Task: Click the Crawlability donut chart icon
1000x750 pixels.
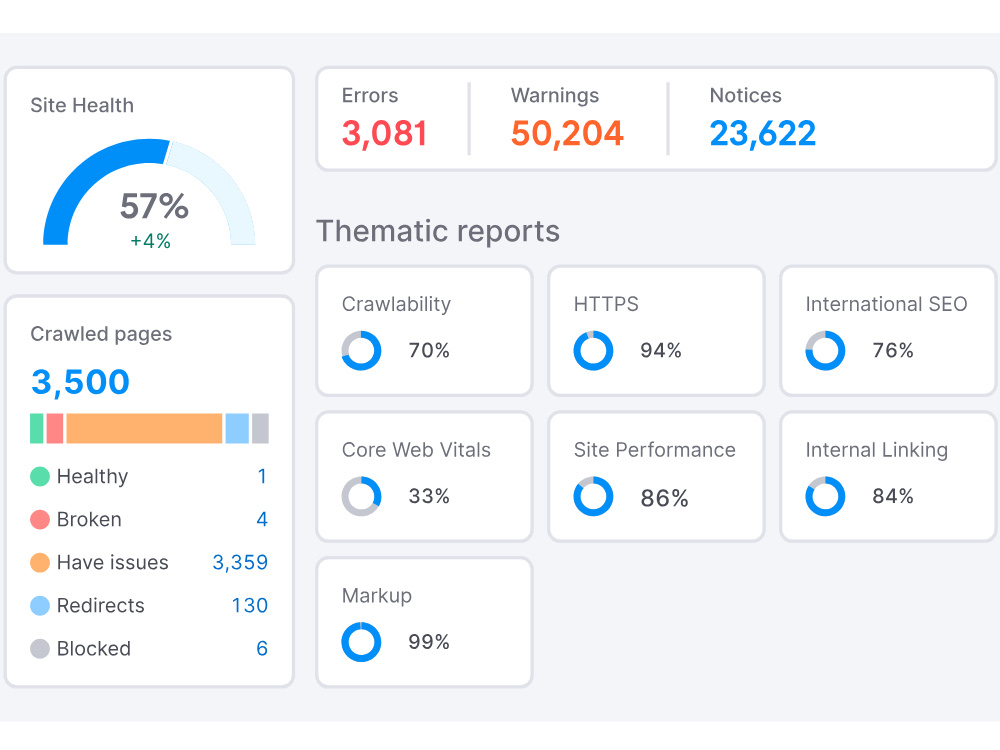Action: pyautogui.click(x=362, y=350)
